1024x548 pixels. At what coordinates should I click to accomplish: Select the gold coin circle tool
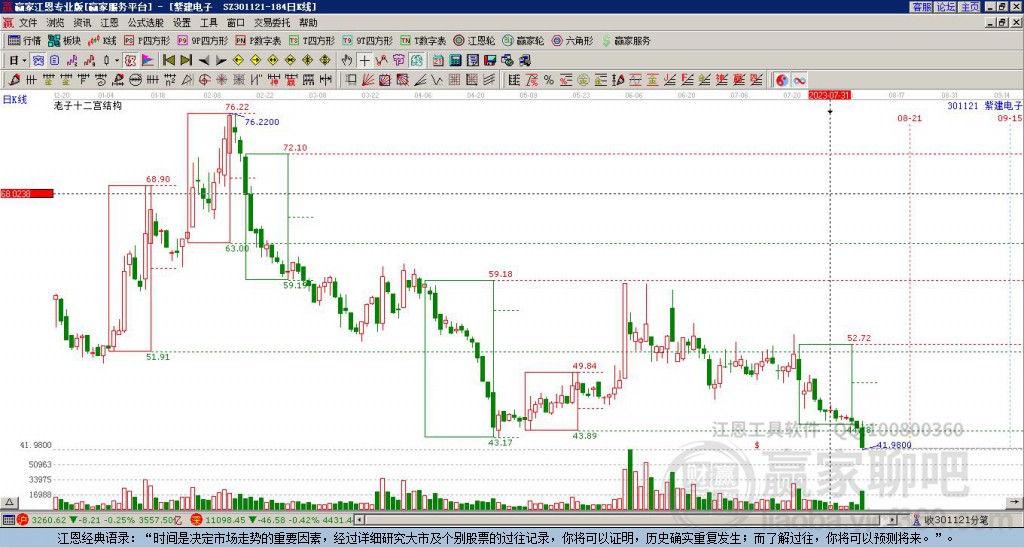583,80
